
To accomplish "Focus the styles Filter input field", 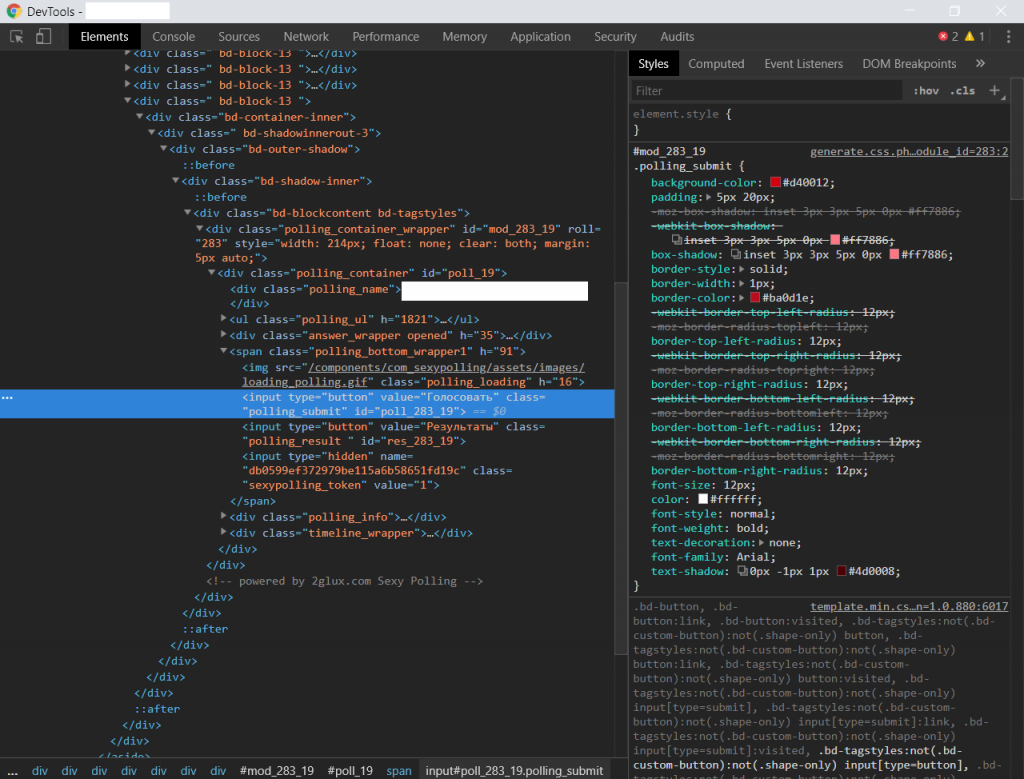I will pyautogui.click(x=767, y=91).
